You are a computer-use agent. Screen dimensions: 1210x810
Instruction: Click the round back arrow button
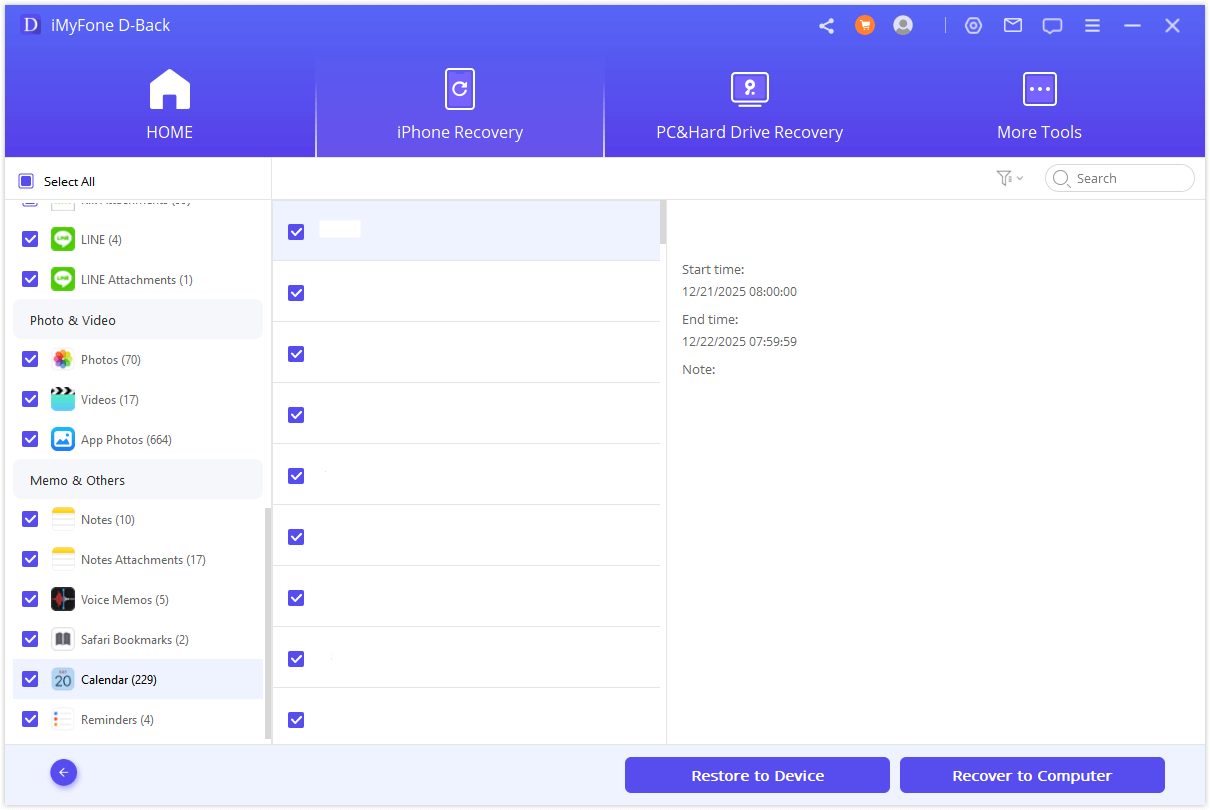click(64, 772)
